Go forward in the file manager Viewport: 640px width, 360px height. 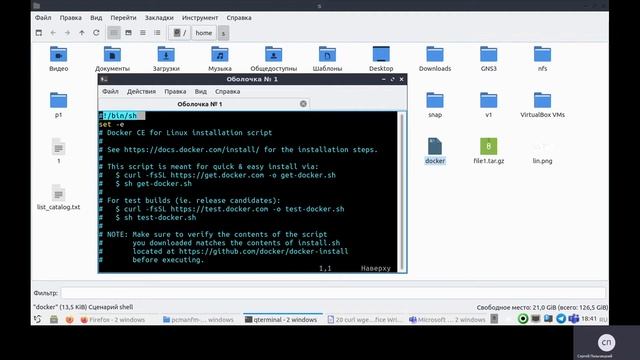[x=67, y=33]
